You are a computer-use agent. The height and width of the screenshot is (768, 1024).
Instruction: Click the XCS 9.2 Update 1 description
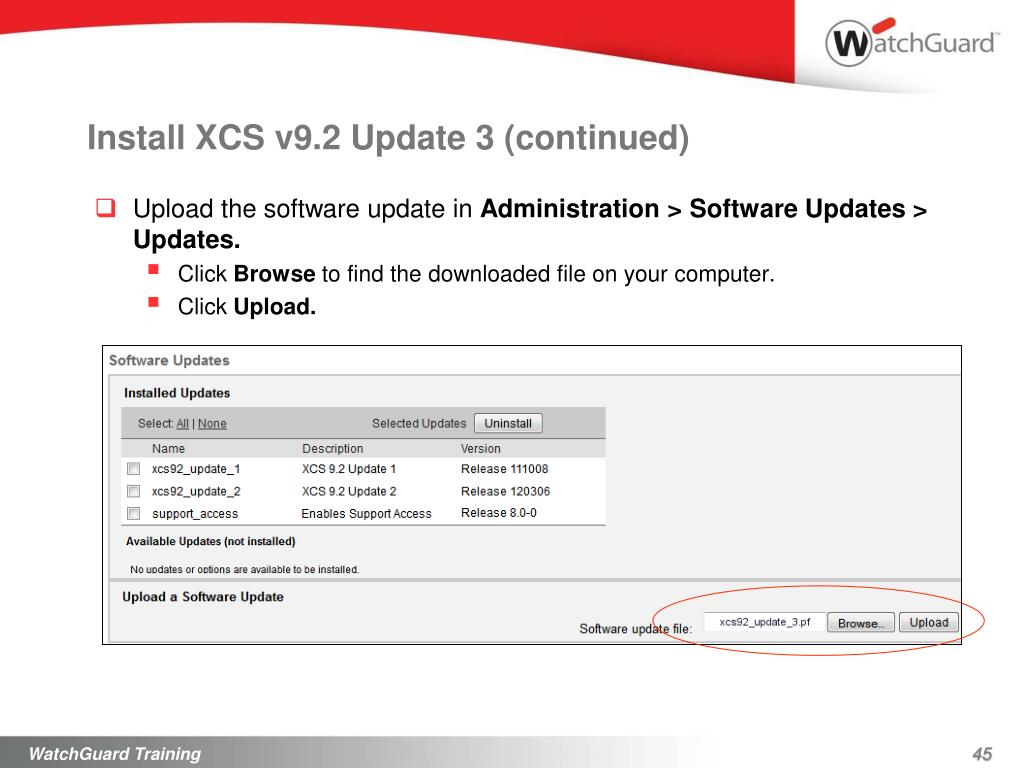(349, 469)
